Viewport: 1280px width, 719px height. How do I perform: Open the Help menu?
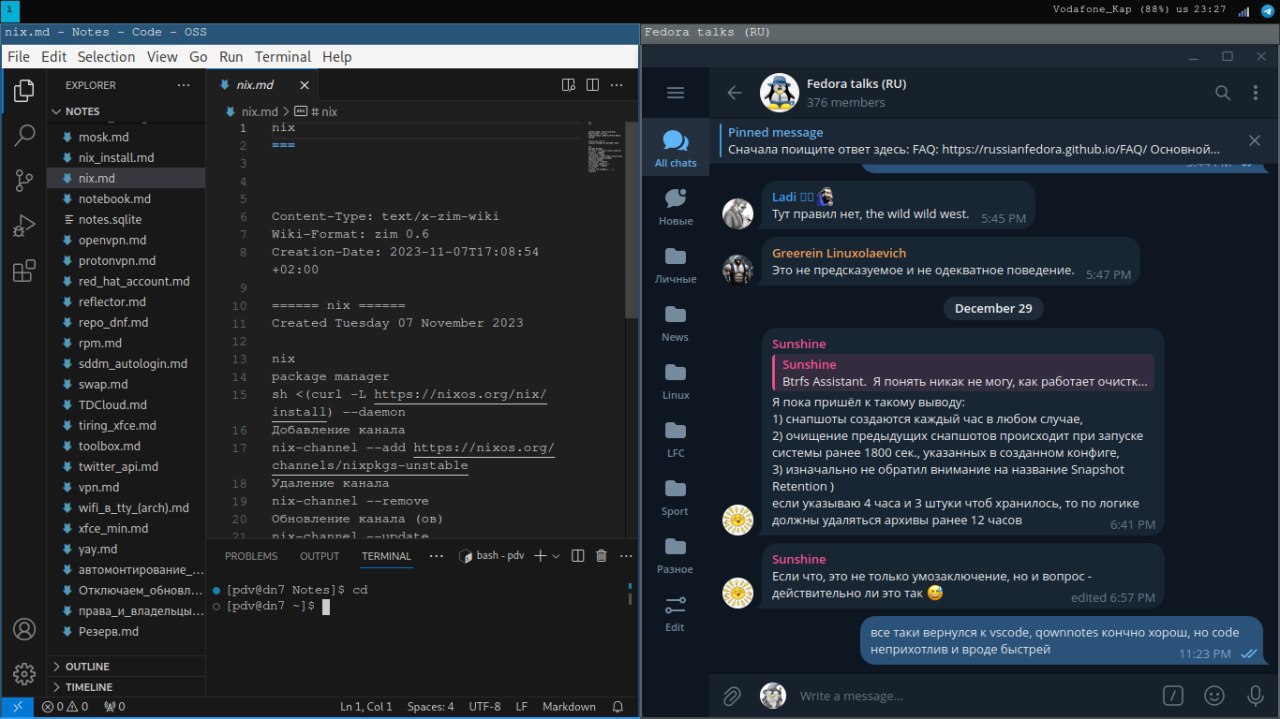(x=337, y=57)
